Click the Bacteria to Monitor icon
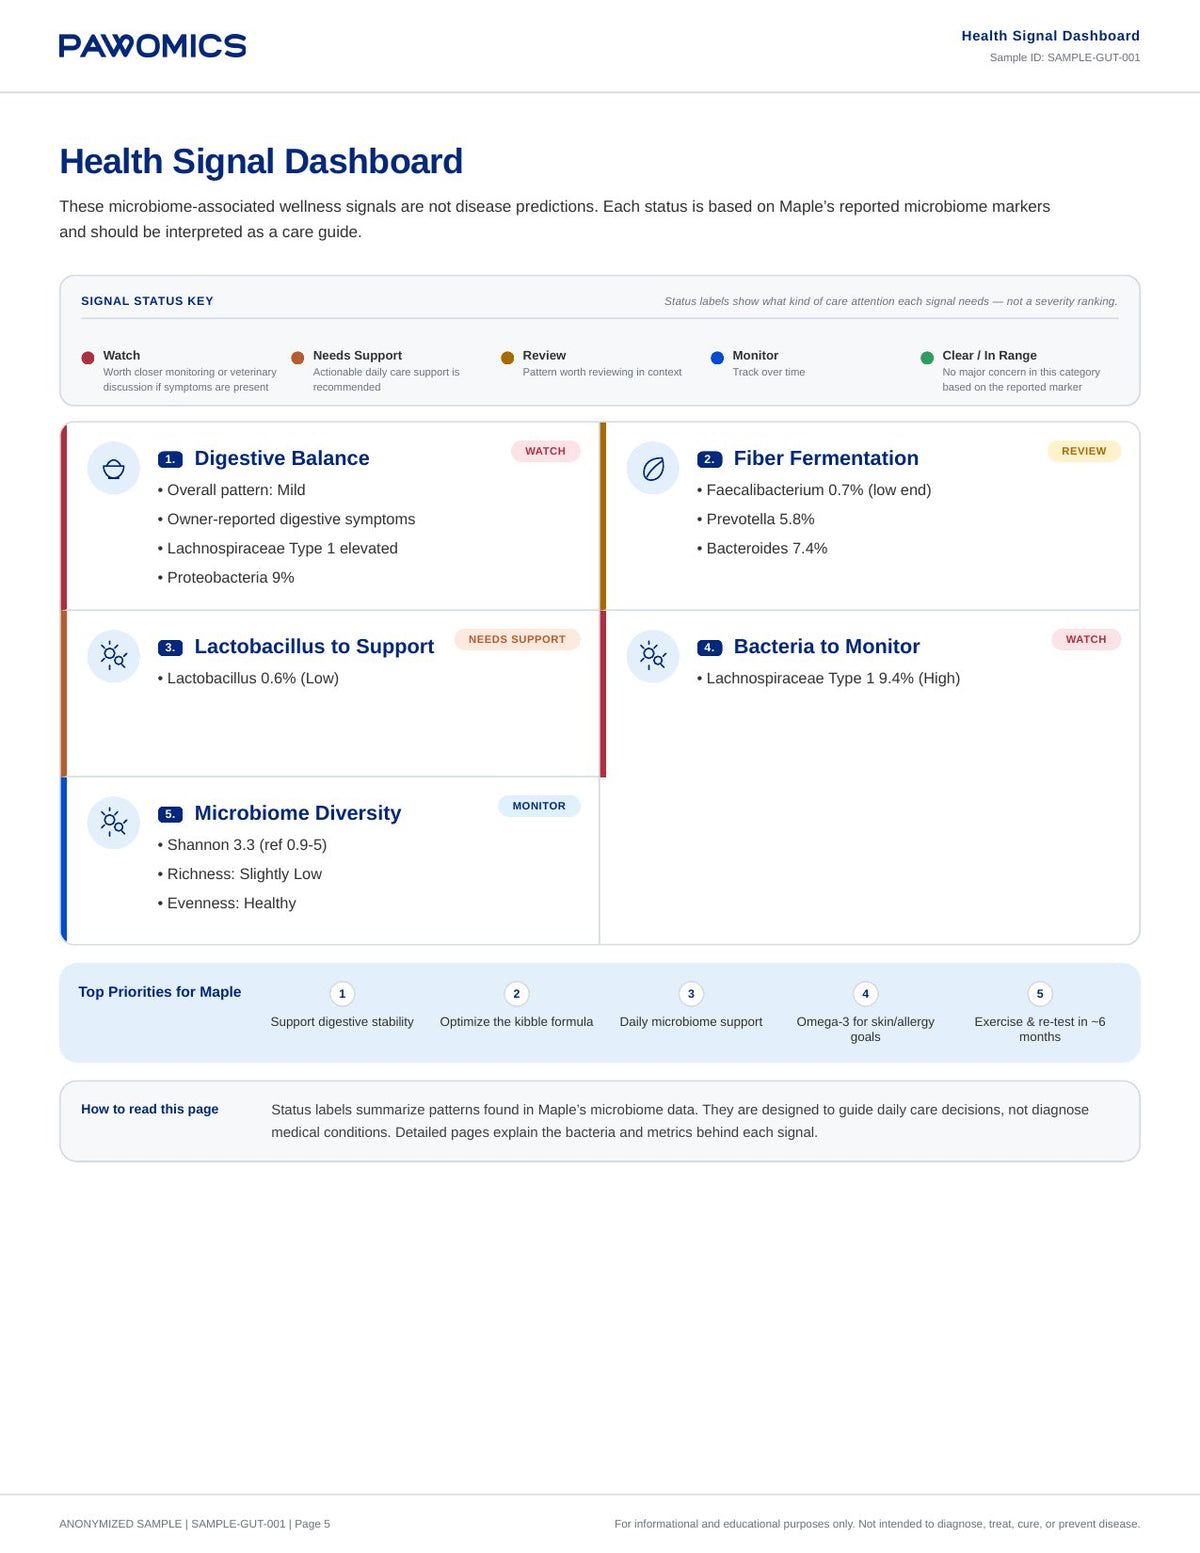Screen dimensions: 1200x1553 653,656
